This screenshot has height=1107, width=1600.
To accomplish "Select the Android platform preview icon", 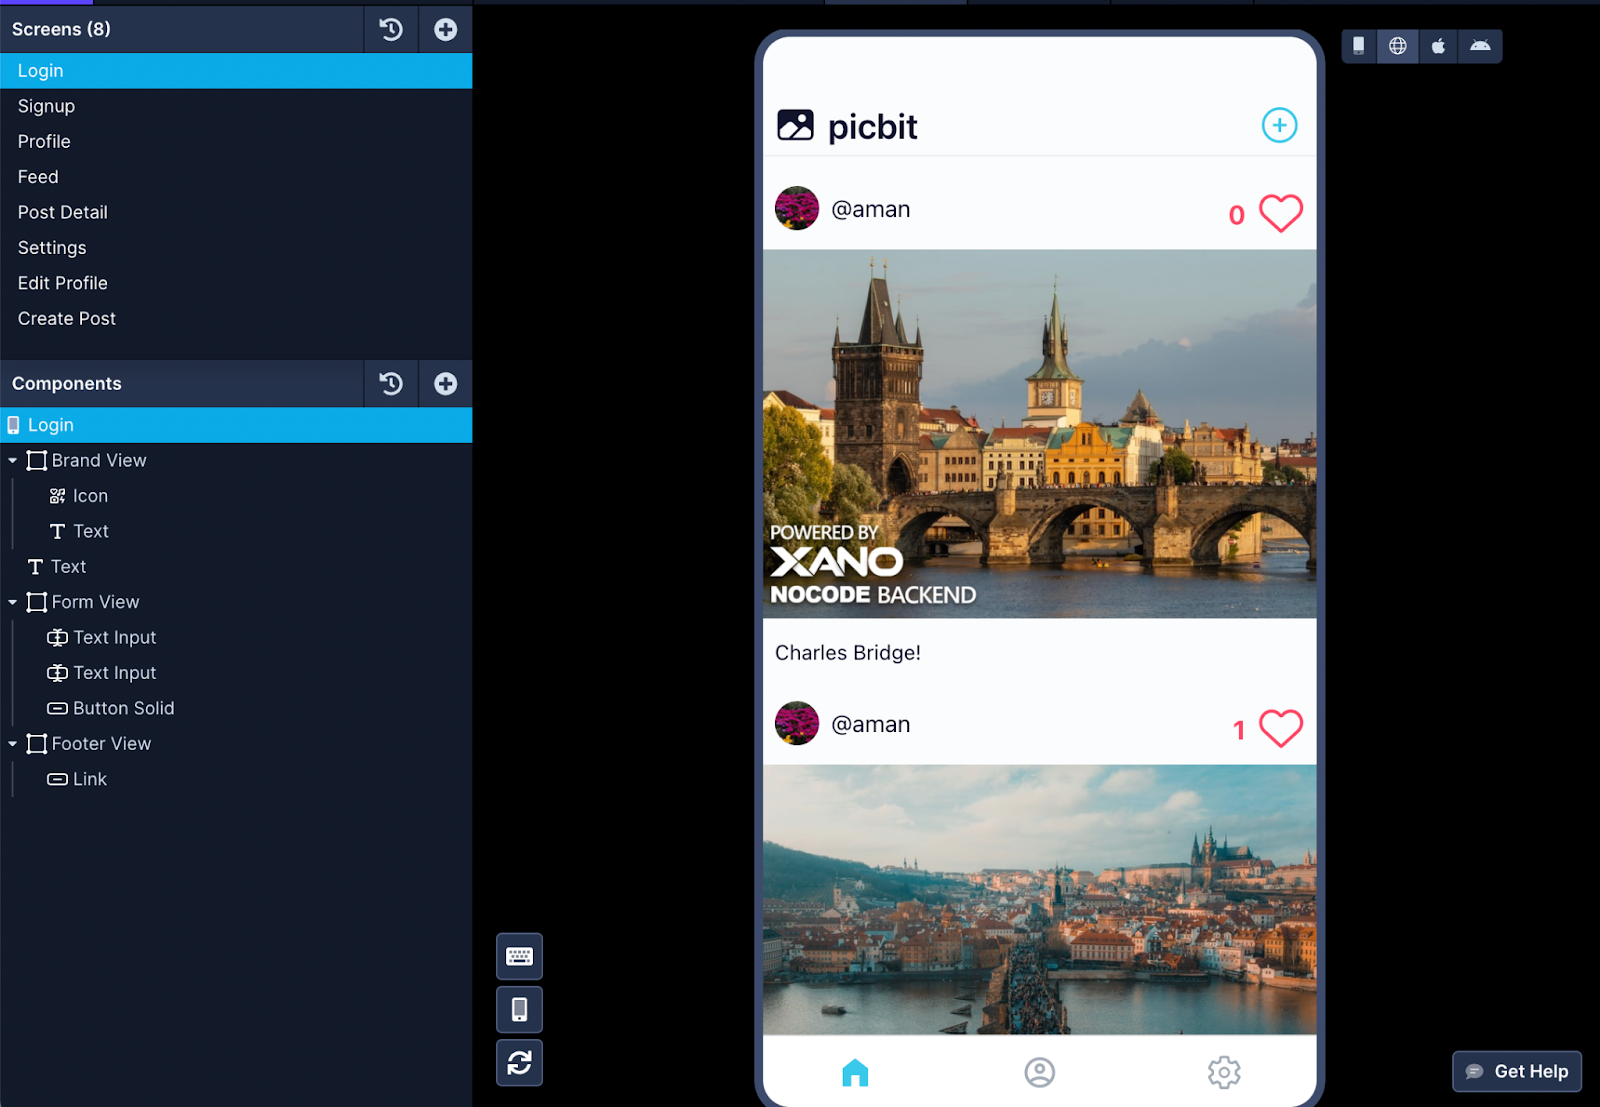I will coord(1480,46).
